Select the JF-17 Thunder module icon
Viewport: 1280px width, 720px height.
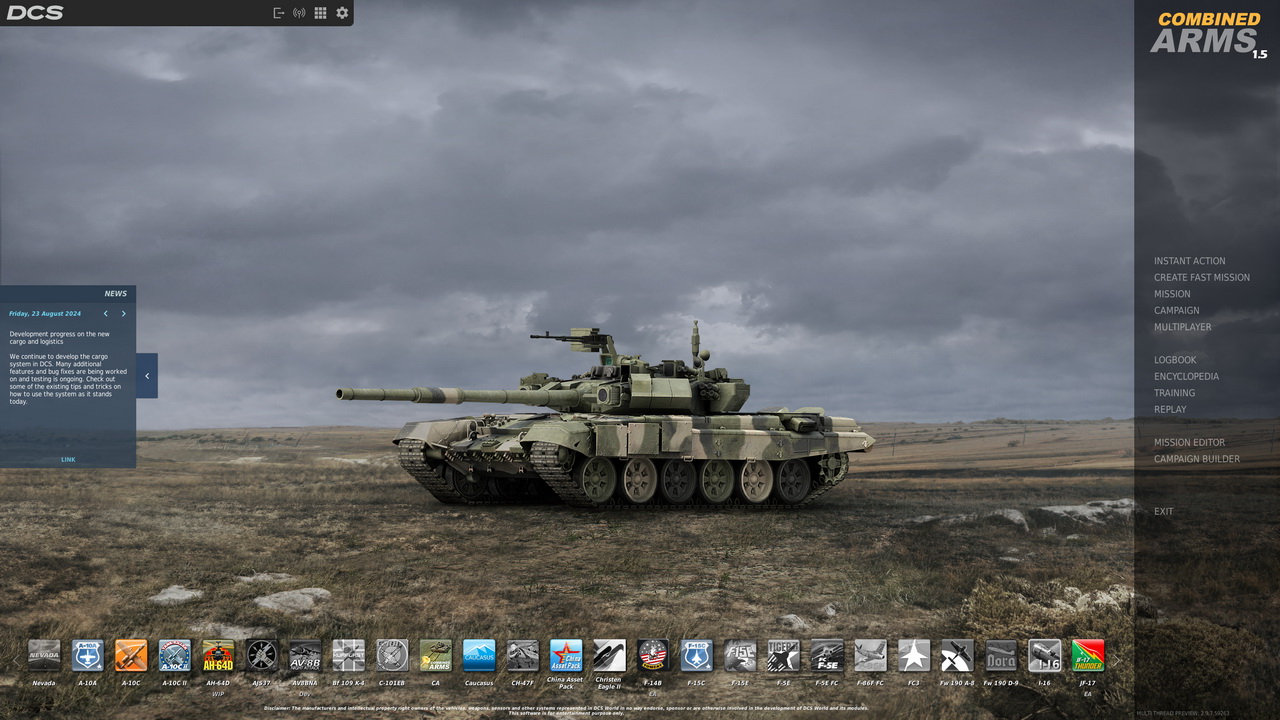pyautogui.click(x=1088, y=655)
